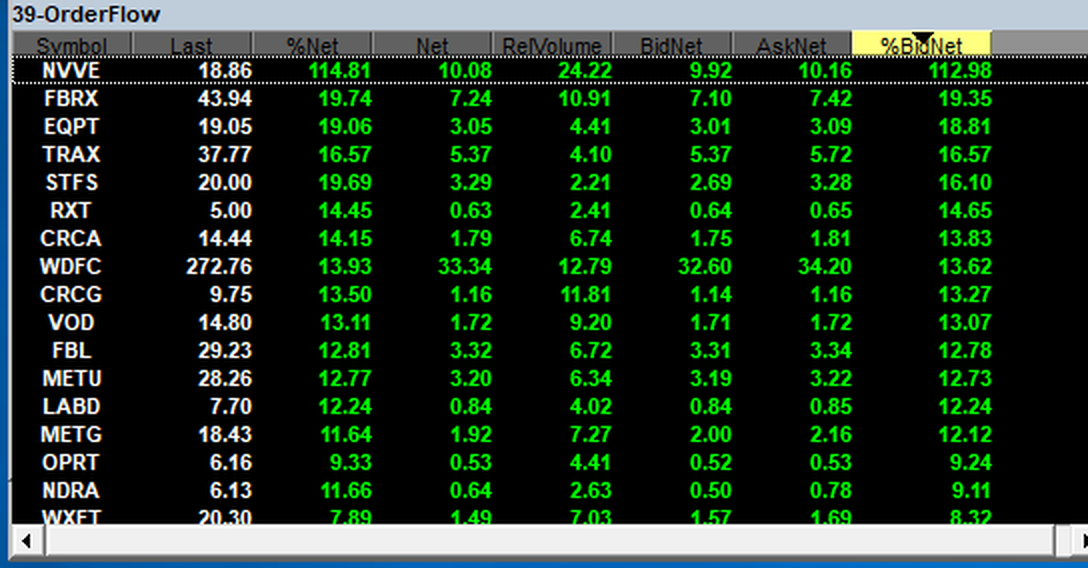Viewport: 1088px width, 568px height.
Task: Click the 39-OrderFlow window title
Action: [86, 15]
